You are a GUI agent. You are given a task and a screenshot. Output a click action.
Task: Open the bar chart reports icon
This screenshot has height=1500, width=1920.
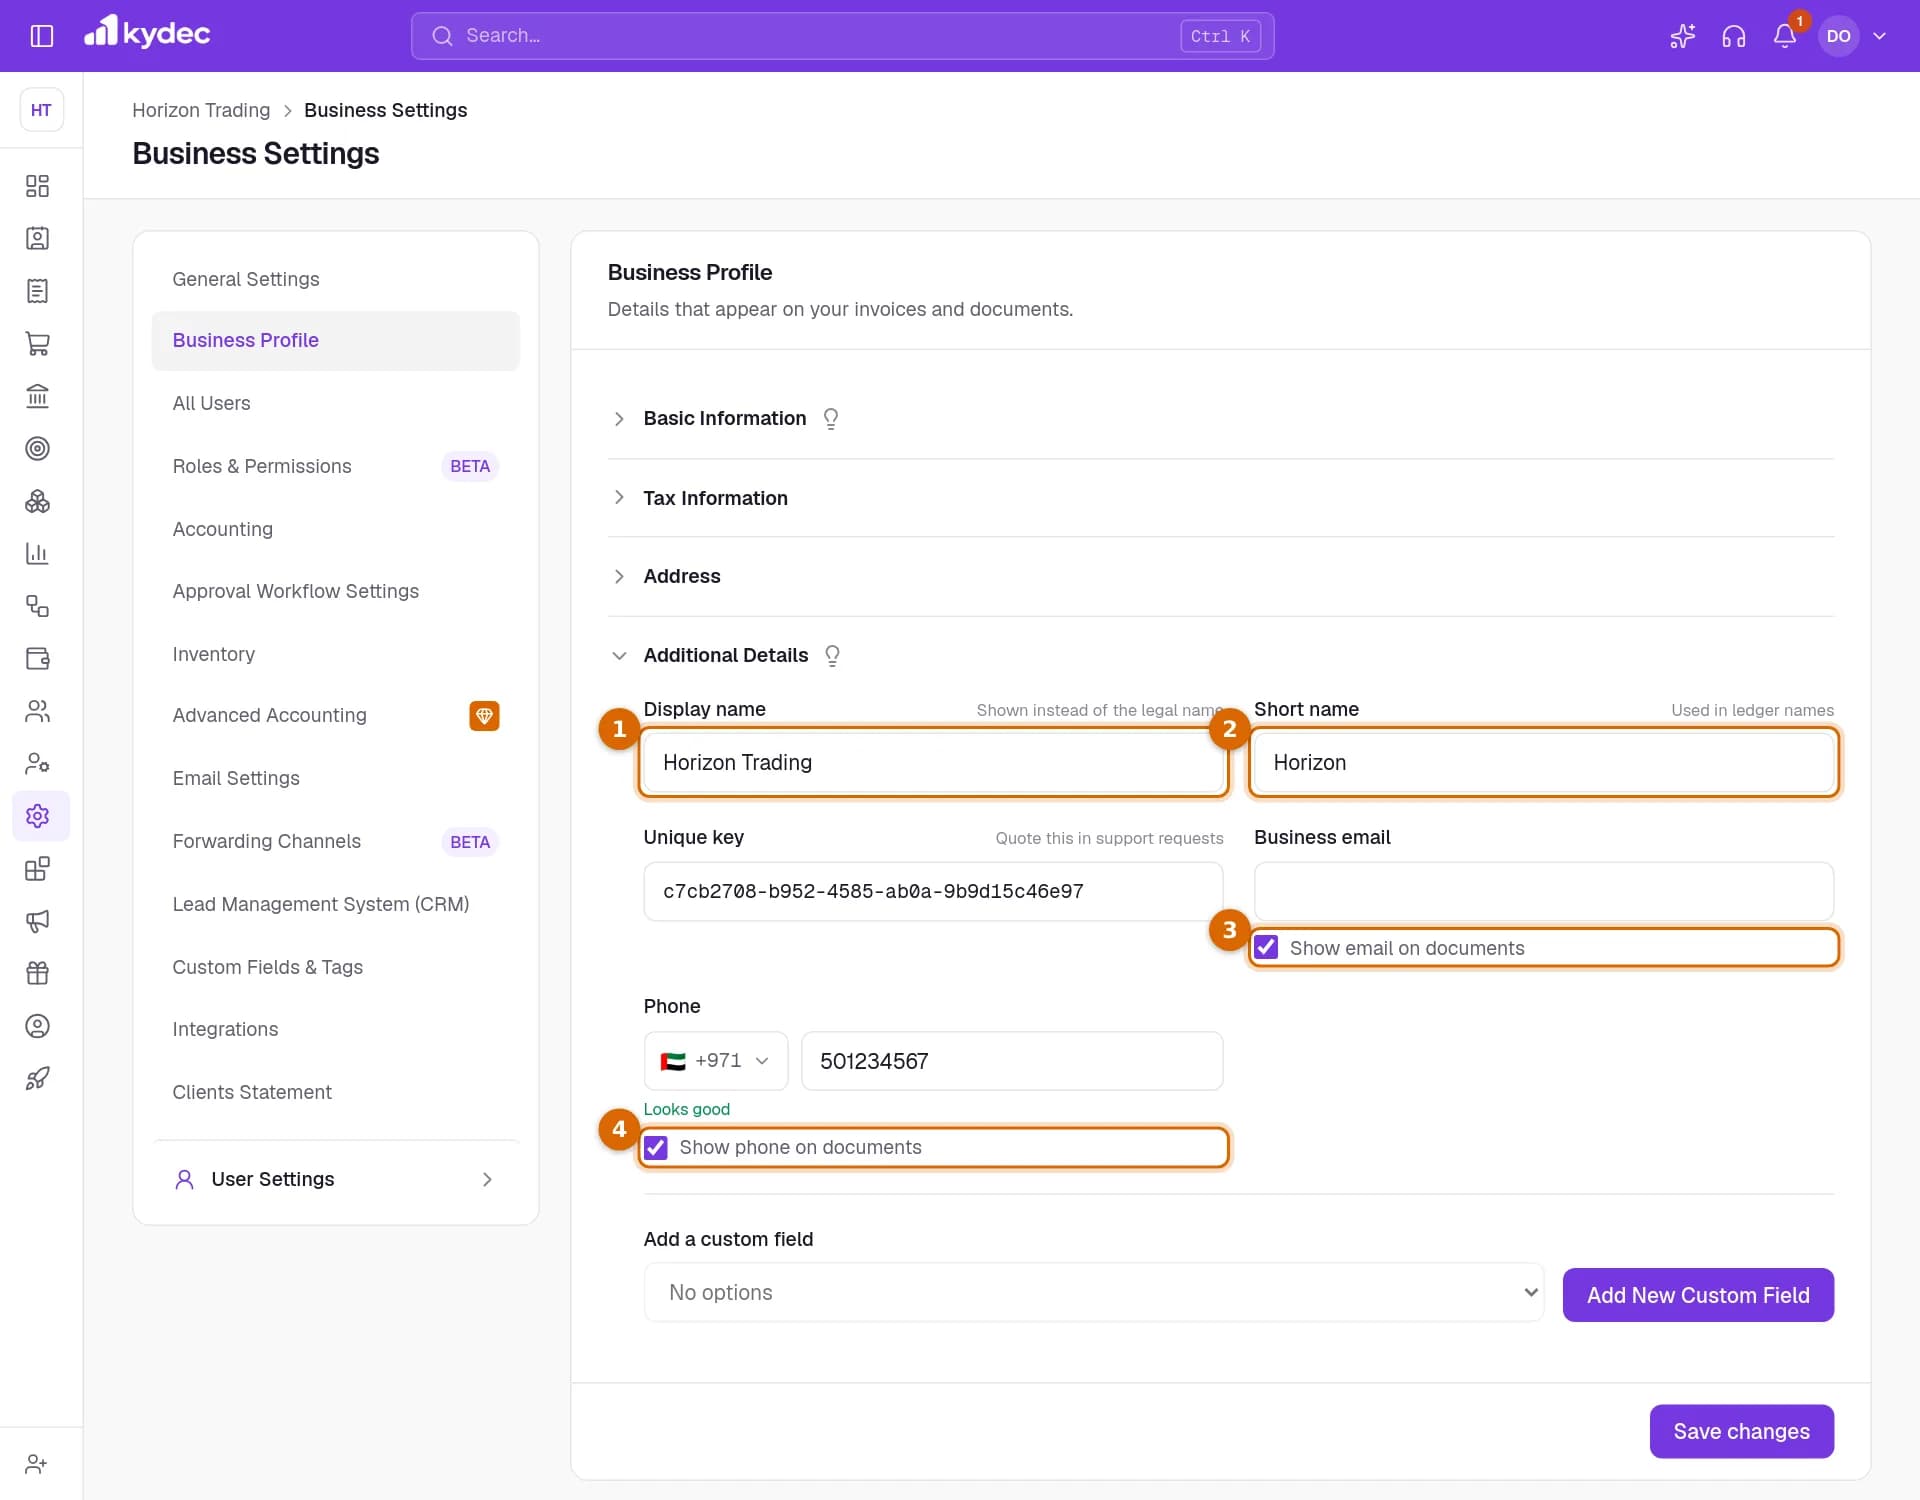tap(37, 554)
